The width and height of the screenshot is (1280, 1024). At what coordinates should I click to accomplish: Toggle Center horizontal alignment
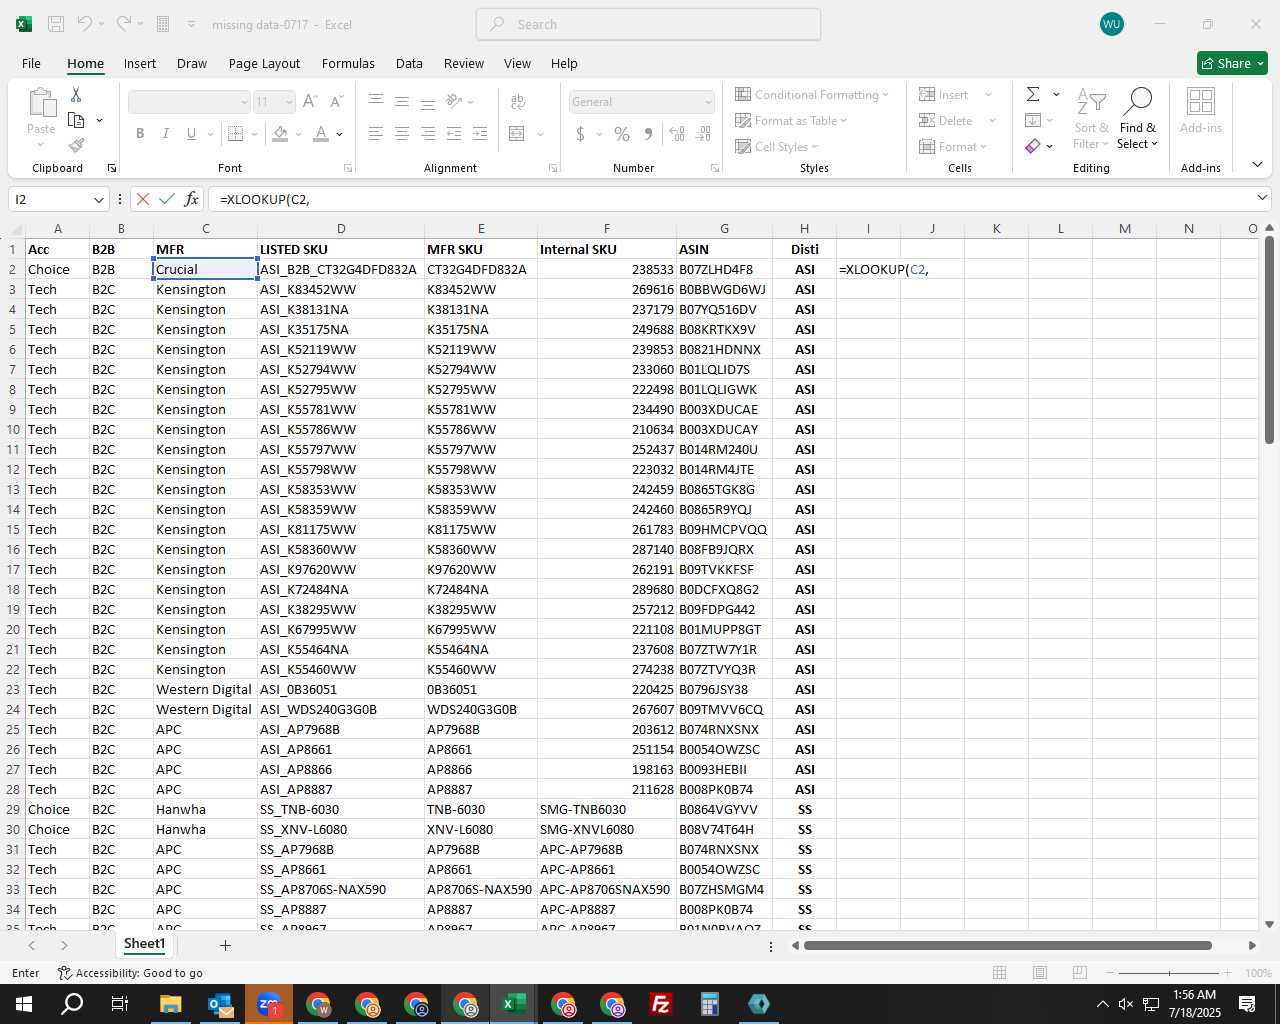click(x=402, y=133)
